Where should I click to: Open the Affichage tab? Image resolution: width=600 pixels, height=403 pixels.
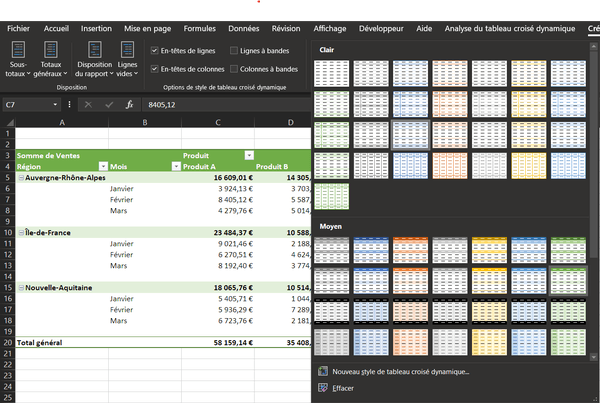coord(329,29)
